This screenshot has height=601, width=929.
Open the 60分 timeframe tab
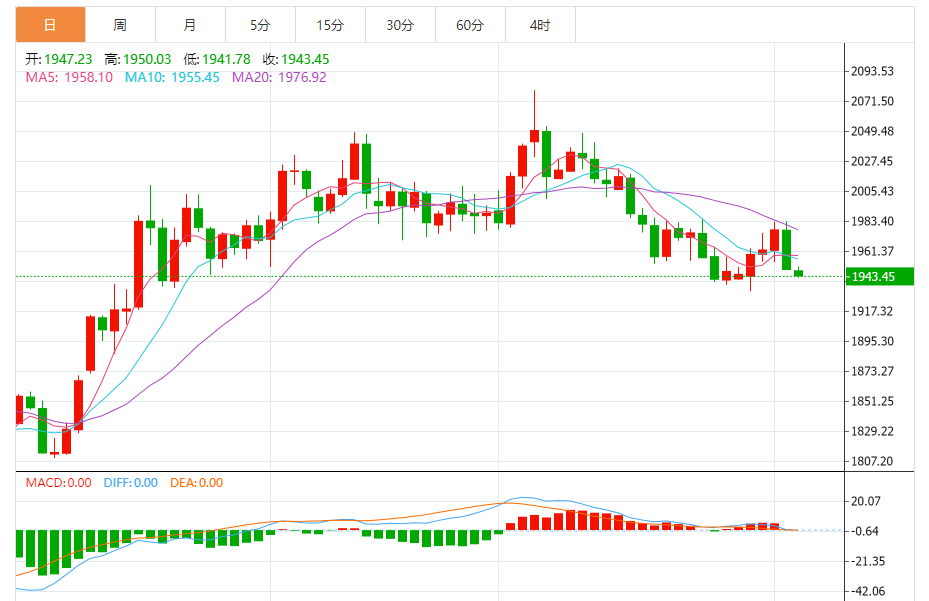coord(470,25)
